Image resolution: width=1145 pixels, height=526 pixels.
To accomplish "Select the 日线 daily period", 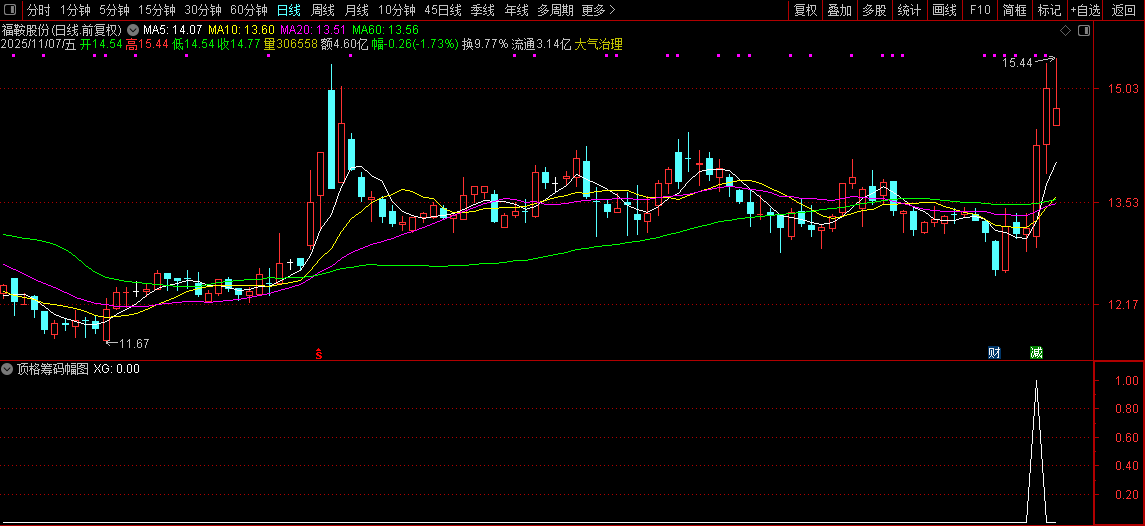I will point(289,10).
